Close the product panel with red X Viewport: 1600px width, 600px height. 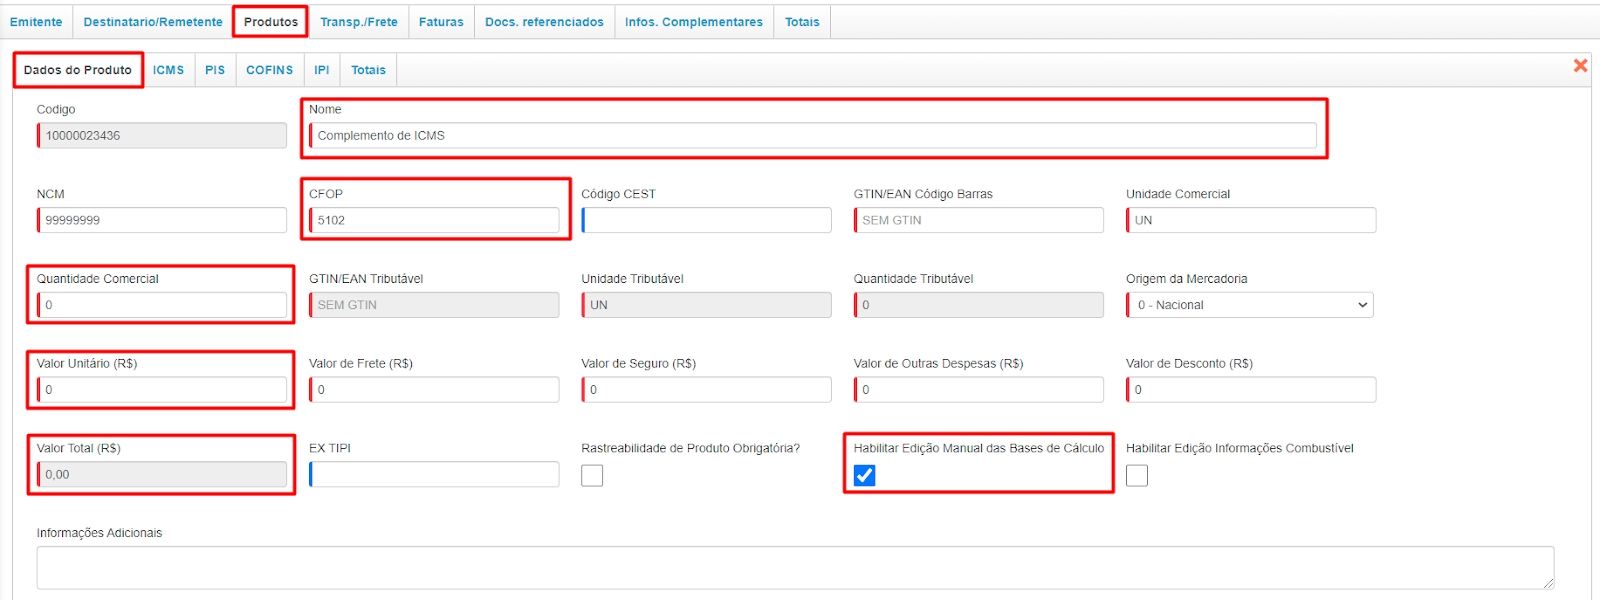(1580, 66)
